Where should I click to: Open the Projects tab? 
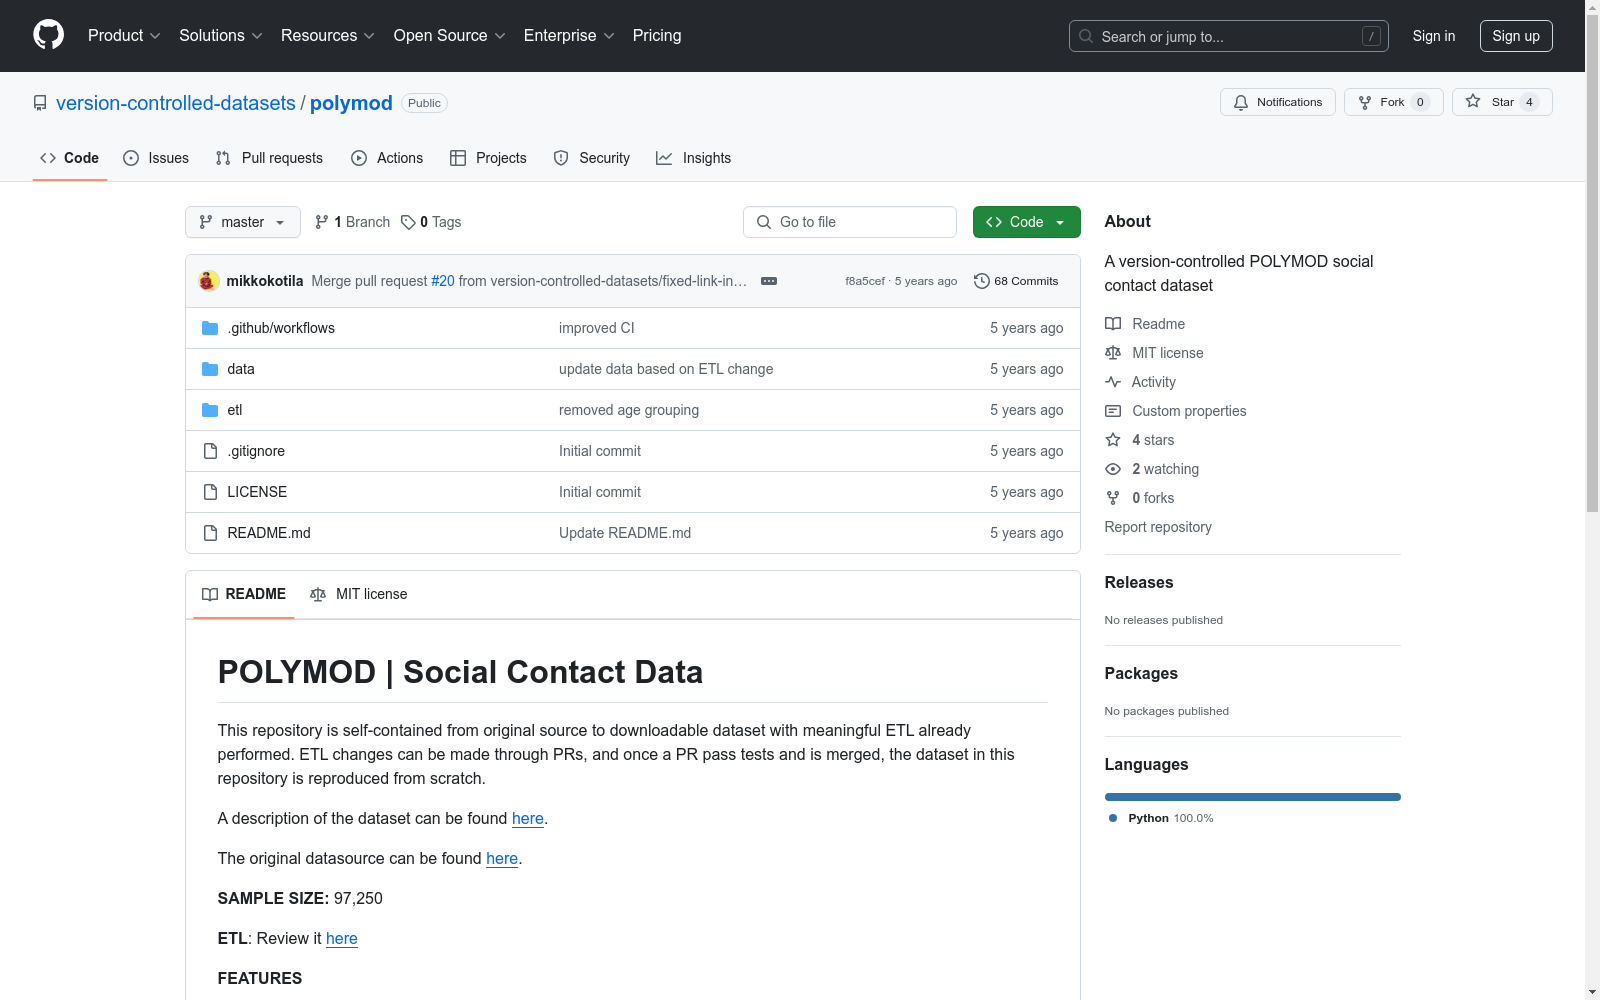pos(487,157)
